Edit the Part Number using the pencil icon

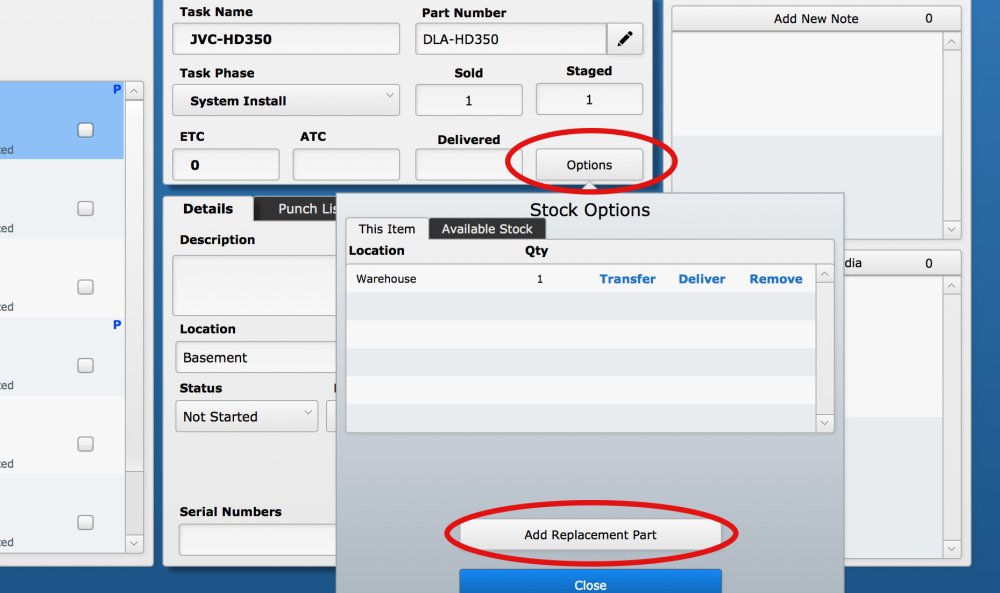pyautogui.click(x=625, y=39)
